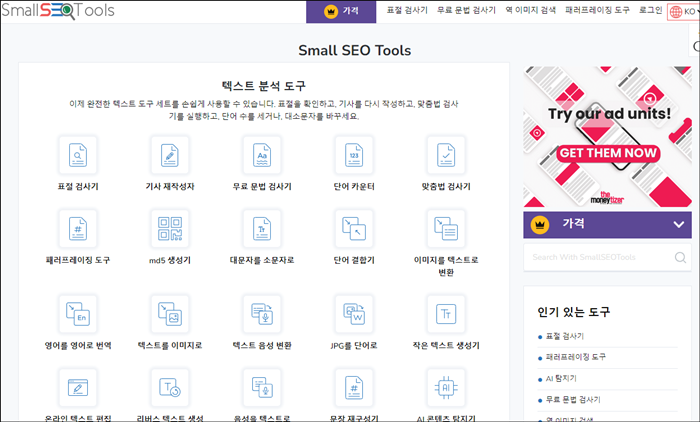Click the 인기 있는 도구 heading

[x=574, y=312]
